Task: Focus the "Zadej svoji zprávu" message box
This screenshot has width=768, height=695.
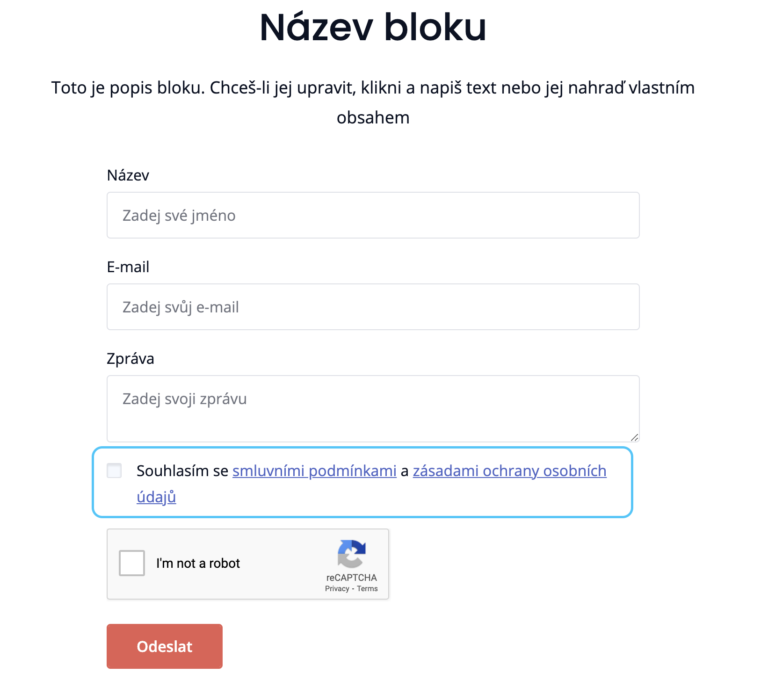Action: coord(373,408)
